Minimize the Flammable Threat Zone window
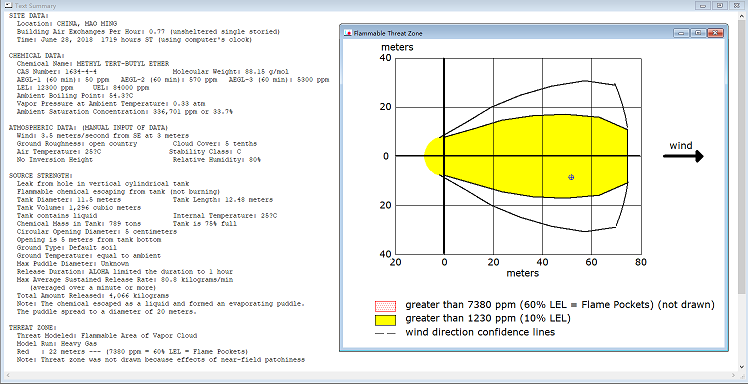Viewport: 748px width, 384px height. click(x=681, y=33)
